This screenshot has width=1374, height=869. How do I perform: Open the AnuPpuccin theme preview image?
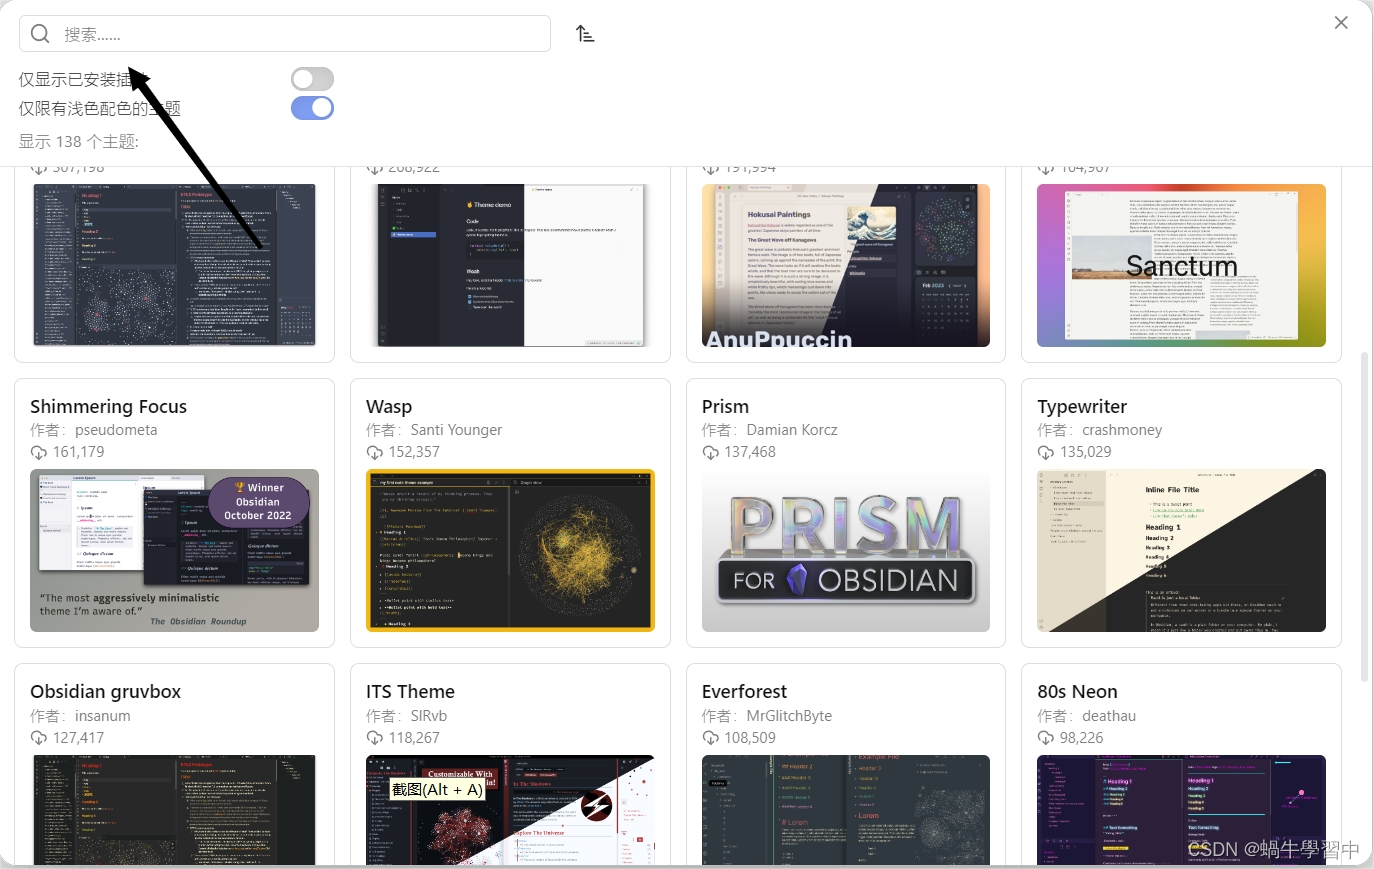click(846, 265)
